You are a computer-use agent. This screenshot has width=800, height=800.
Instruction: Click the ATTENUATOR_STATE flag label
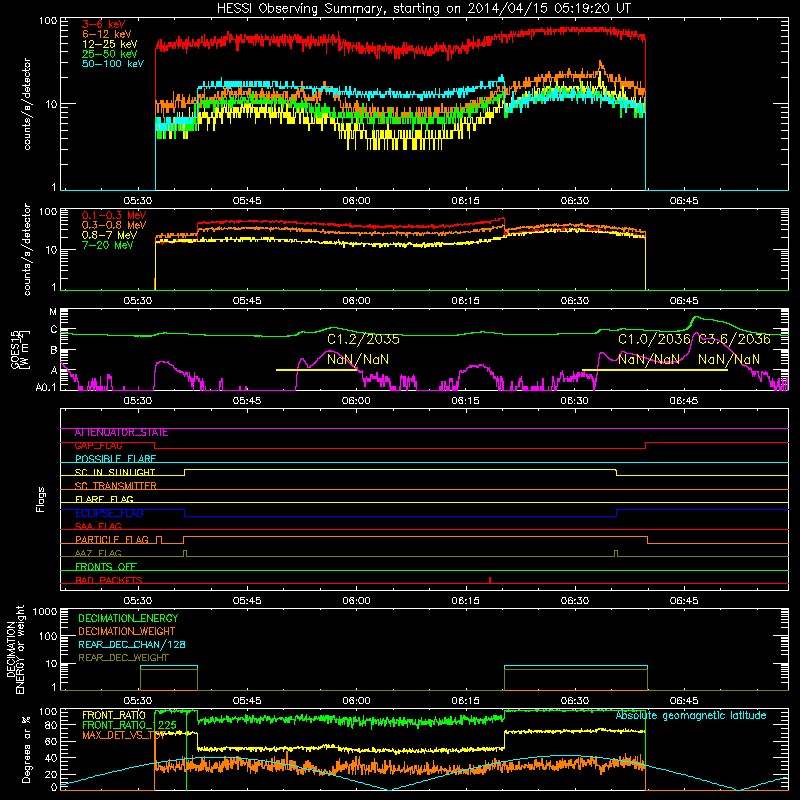tap(121, 433)
